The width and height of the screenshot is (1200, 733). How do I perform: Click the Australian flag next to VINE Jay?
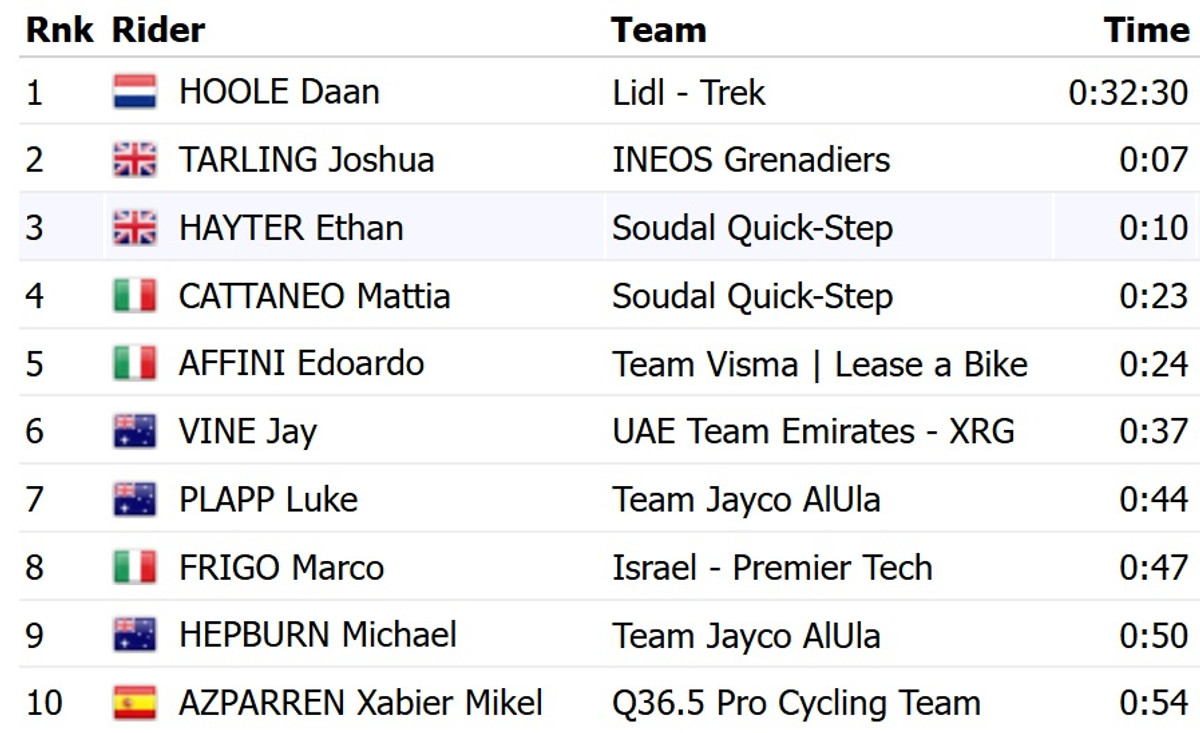[134, 431]
